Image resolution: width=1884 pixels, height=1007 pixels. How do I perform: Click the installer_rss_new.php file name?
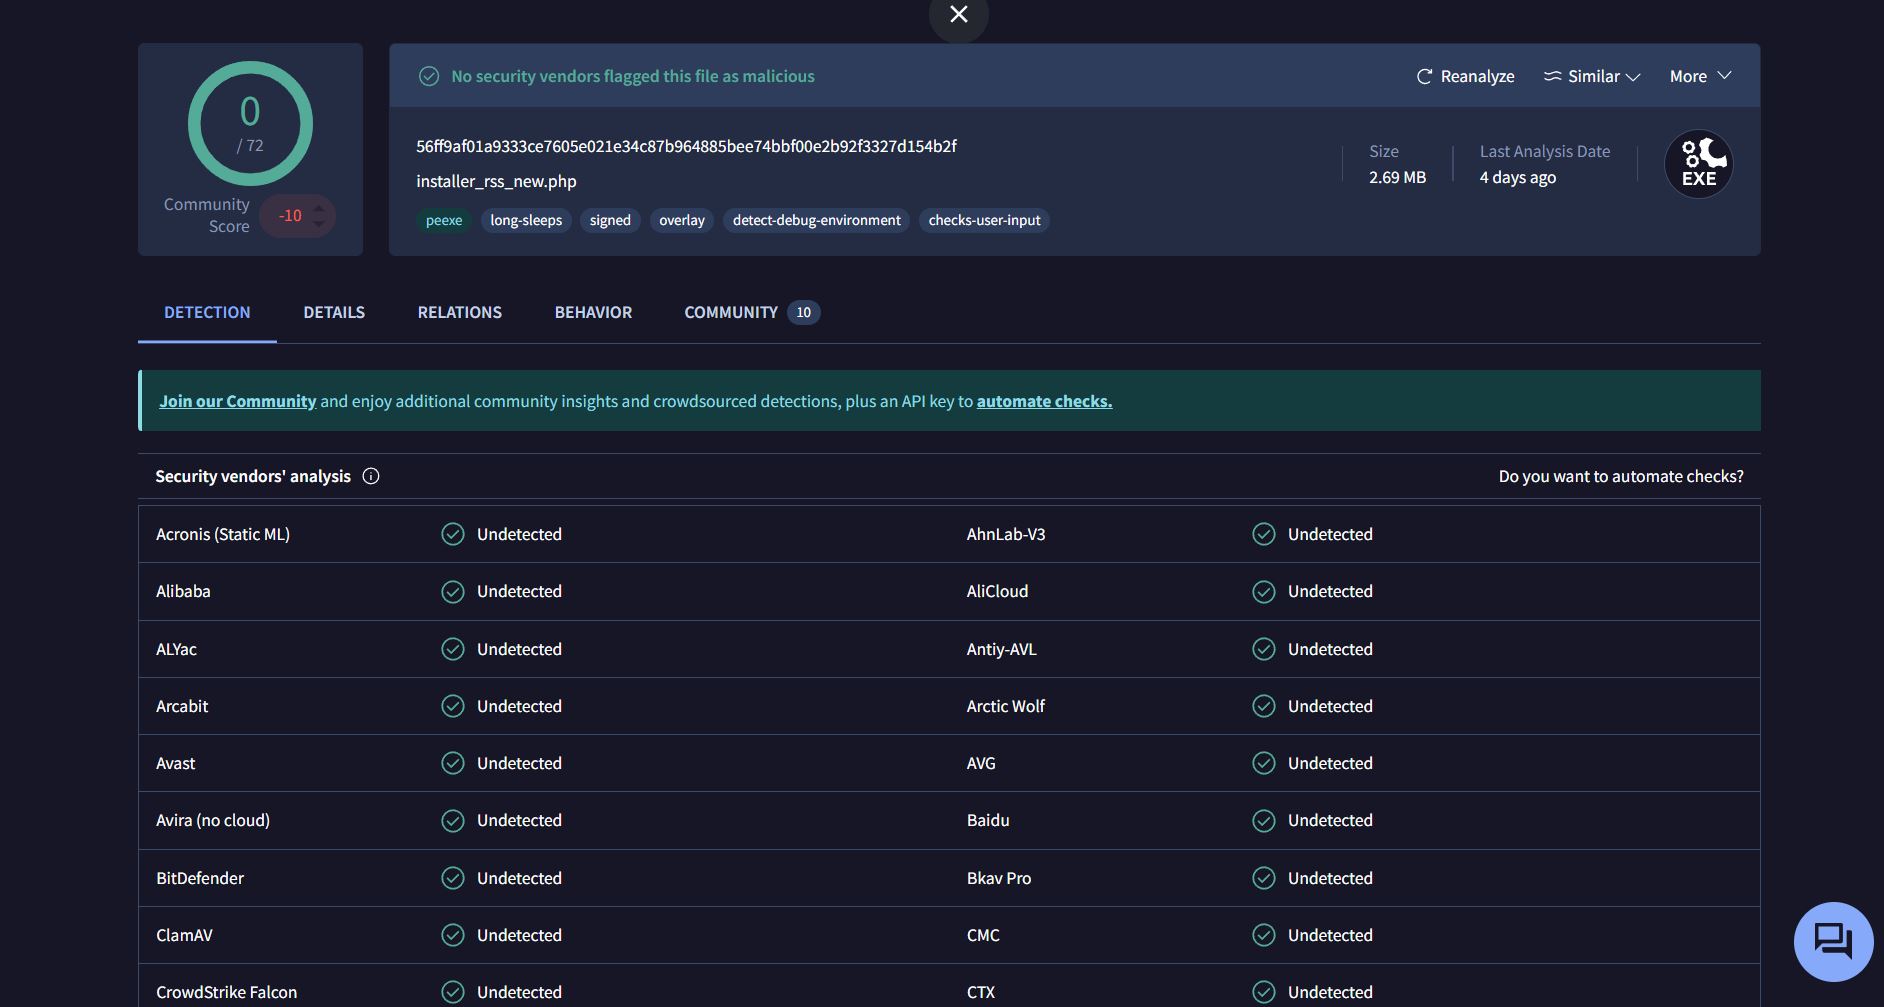pyautogui.click(x=496, y=181)
